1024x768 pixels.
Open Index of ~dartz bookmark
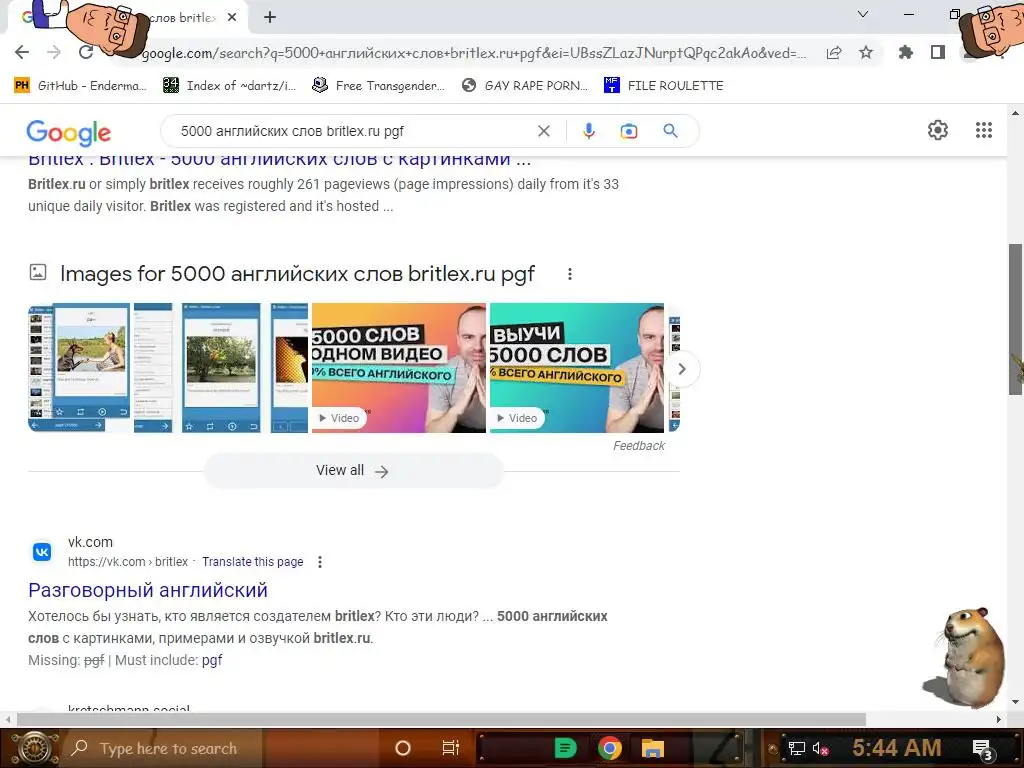[229, 86]
